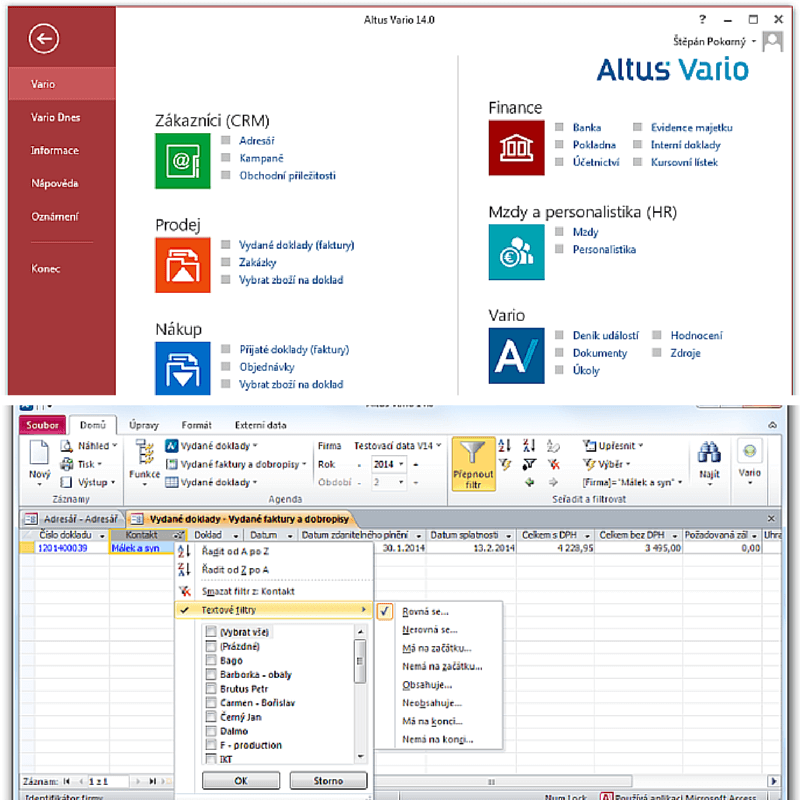This screenshot has height=800, width=800.
Task: Switch to the Úpravy ribbon tab
Action: pyautogui.click(x=144, y=425)
